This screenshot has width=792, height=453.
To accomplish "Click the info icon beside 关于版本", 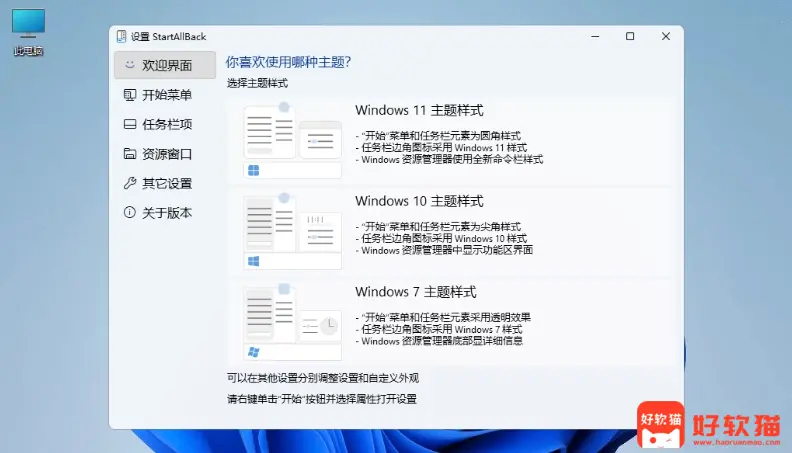I will point(130,212).
